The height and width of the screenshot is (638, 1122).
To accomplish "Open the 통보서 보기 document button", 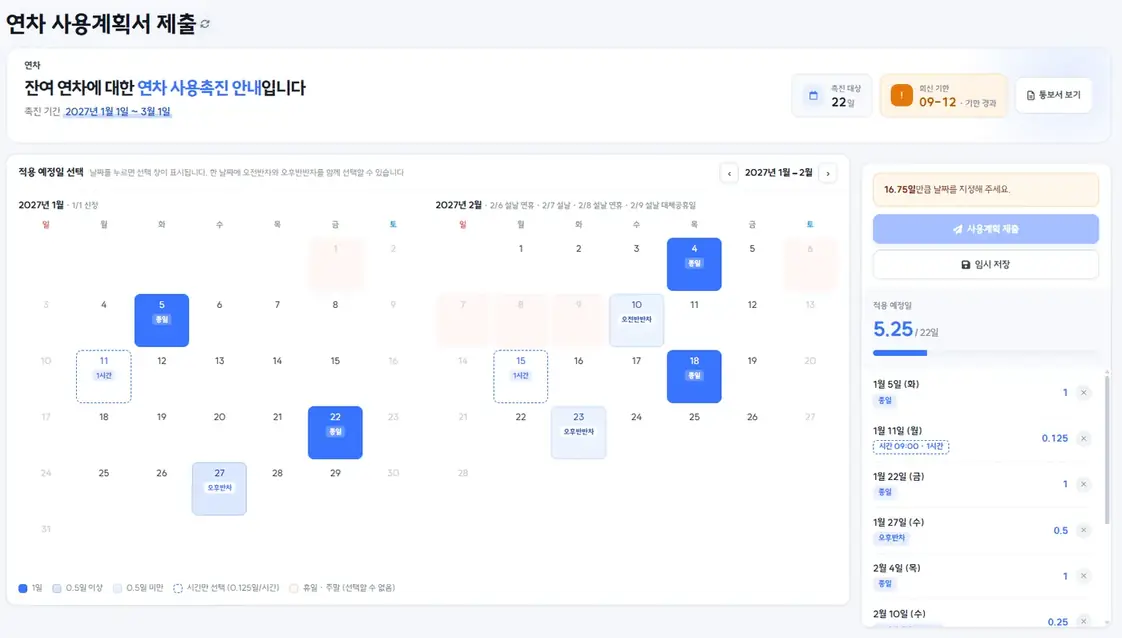I will tap(1053, 95).
